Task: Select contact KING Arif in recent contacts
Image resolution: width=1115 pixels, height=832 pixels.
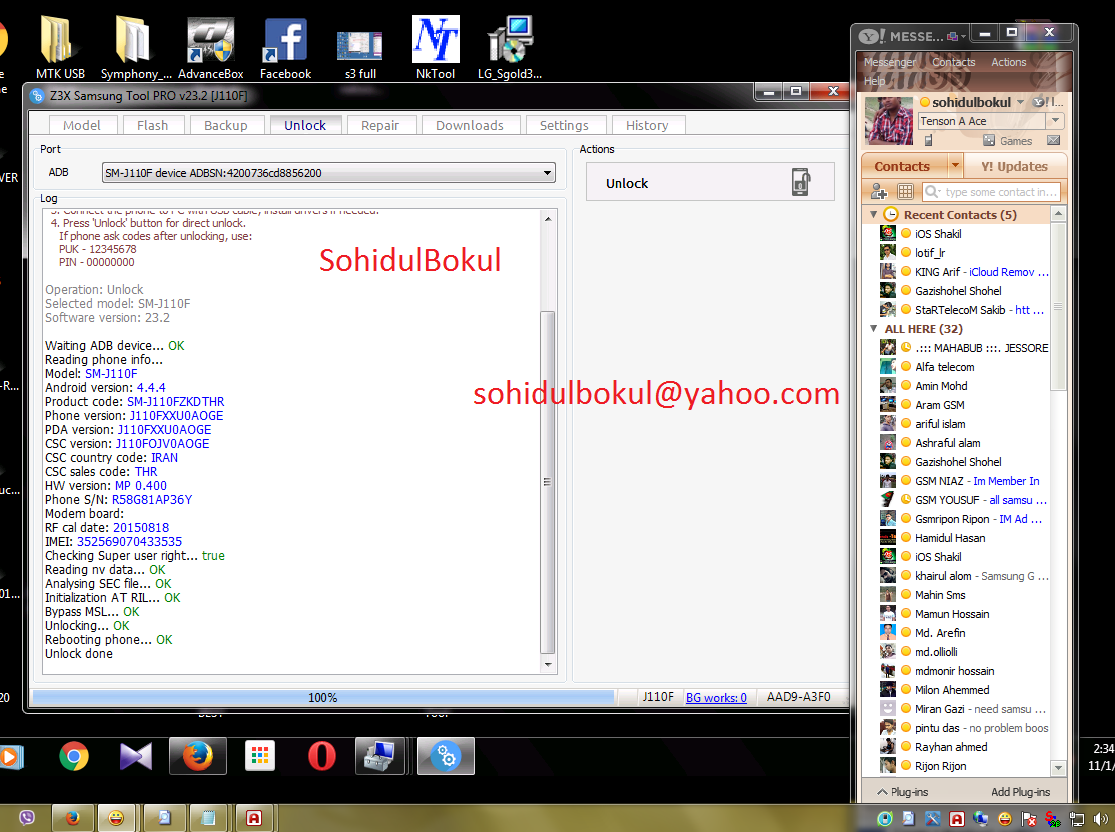Action: 964,272
